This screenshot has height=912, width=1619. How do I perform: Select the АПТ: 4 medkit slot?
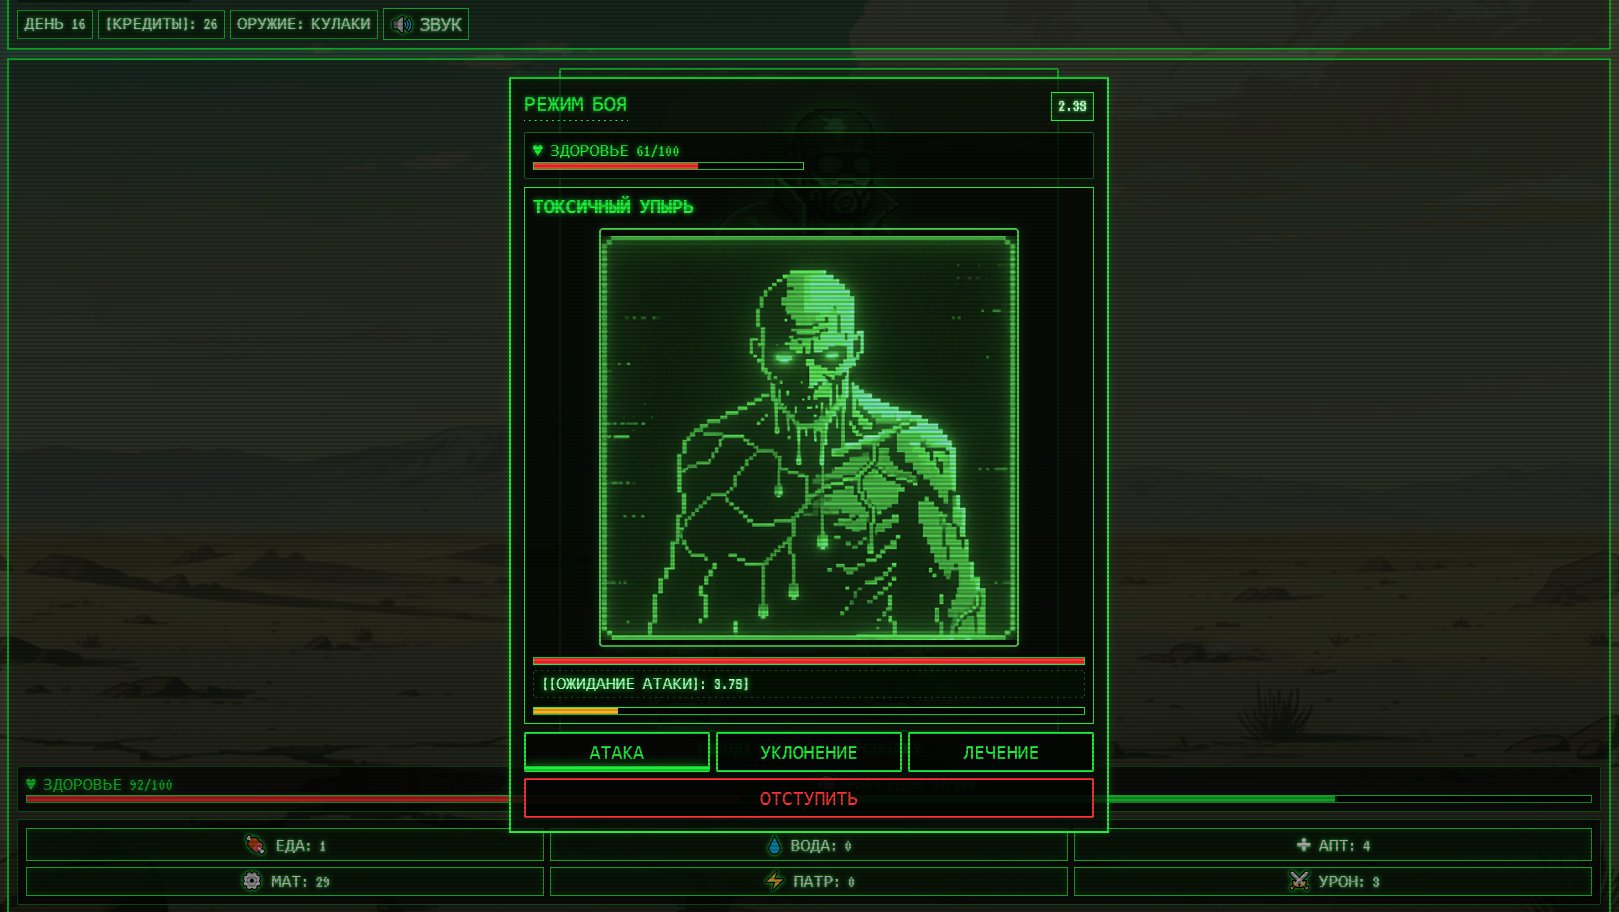(1333, 845)
